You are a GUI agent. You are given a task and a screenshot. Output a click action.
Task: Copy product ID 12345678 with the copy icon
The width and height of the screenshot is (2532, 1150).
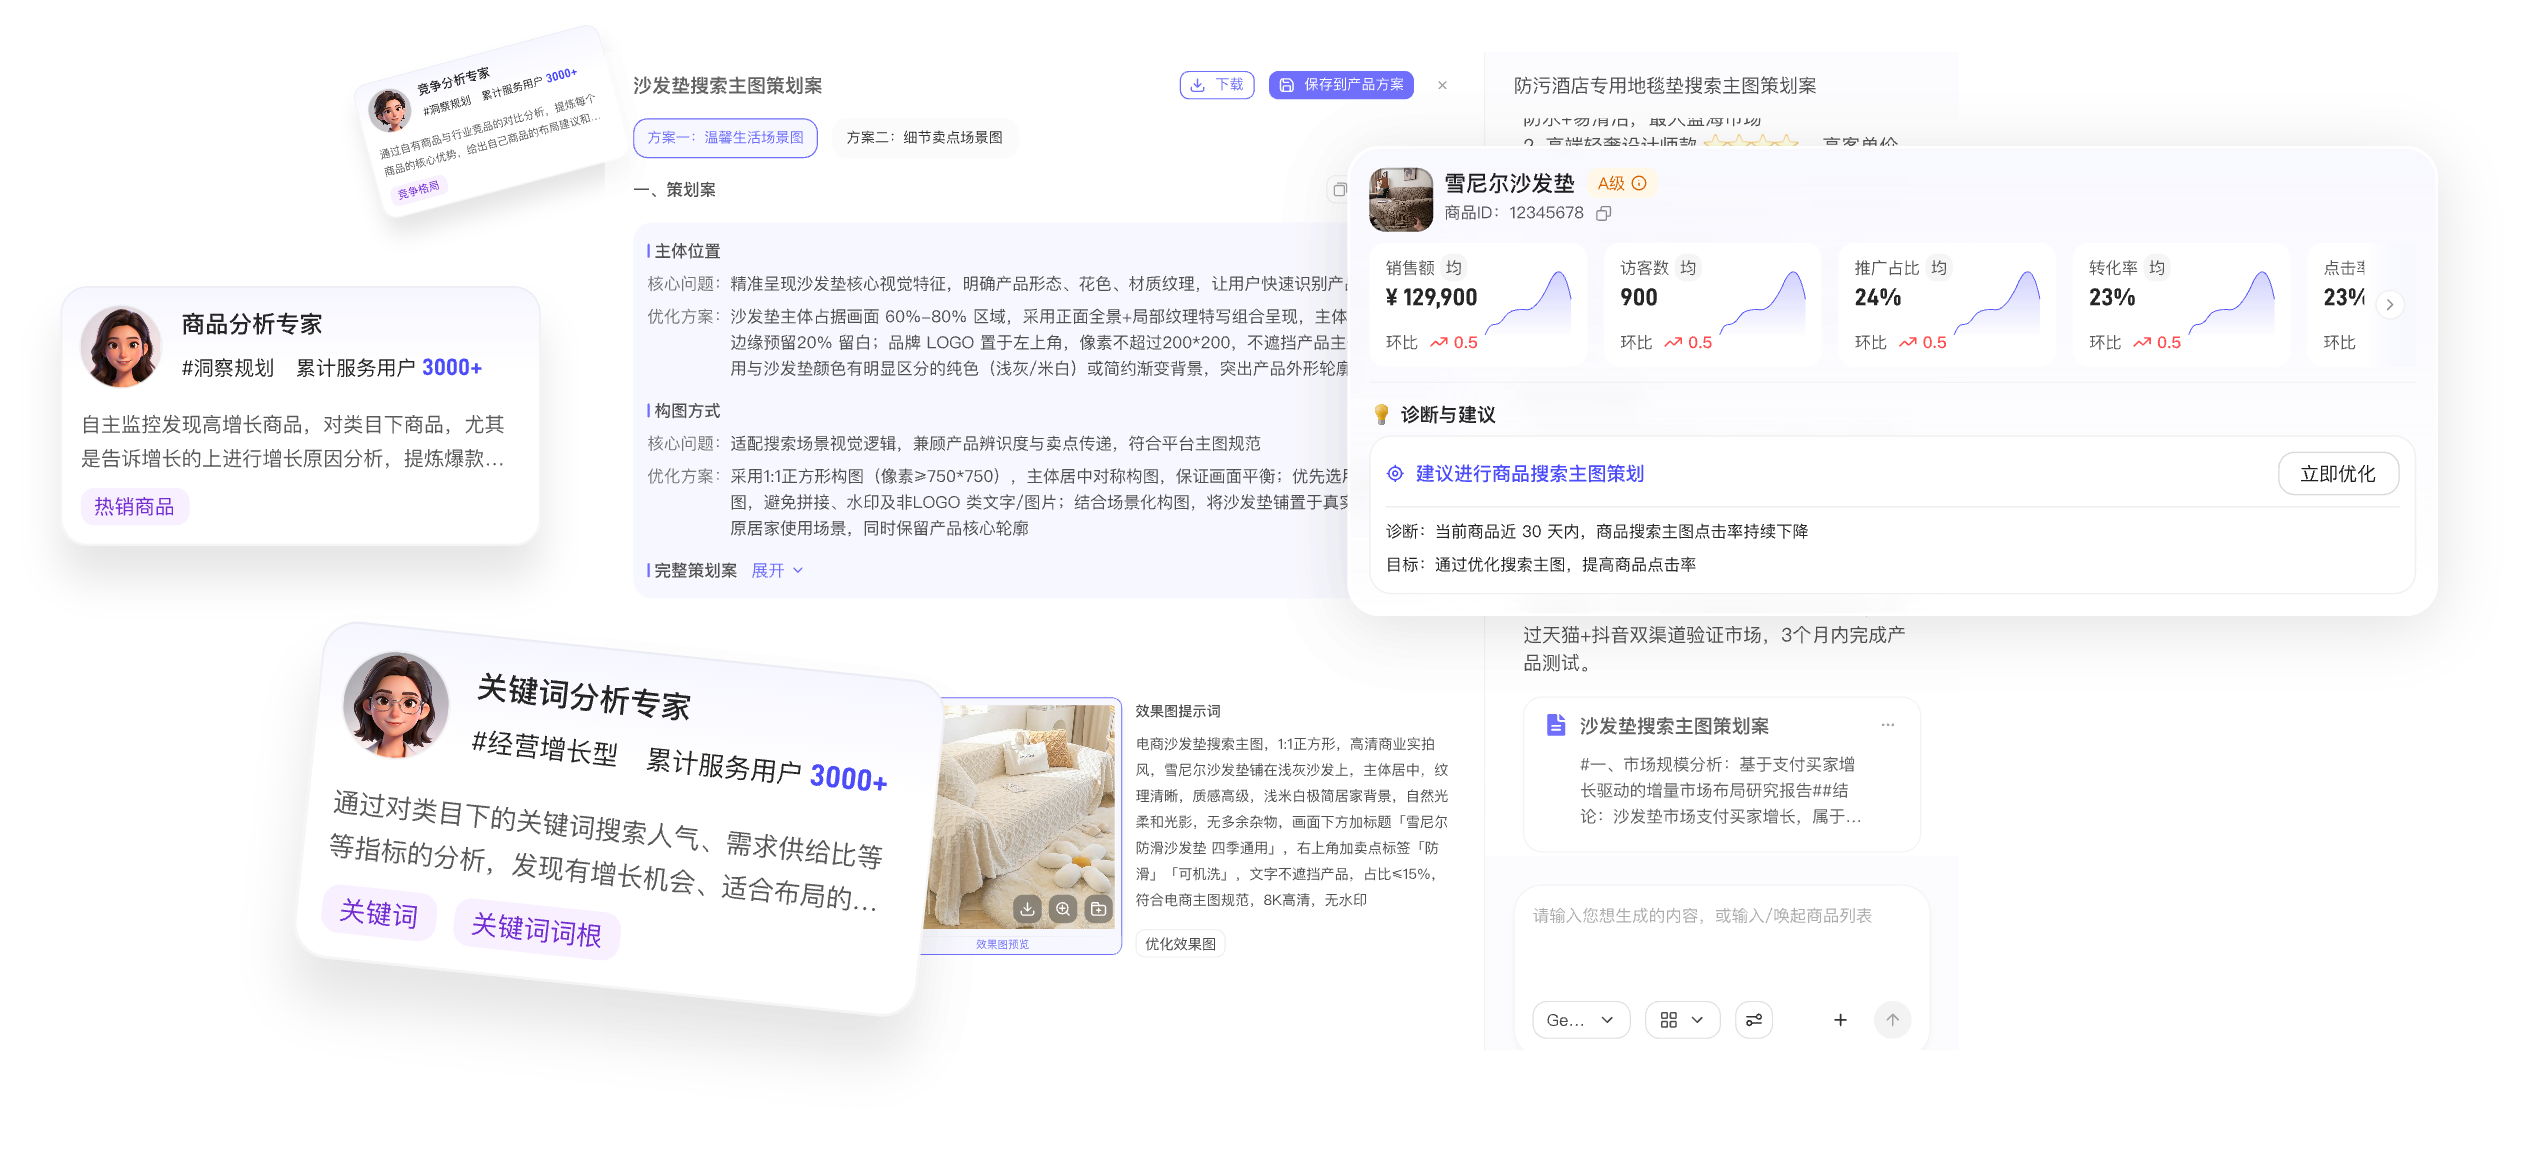click(x=1604, y=213)
